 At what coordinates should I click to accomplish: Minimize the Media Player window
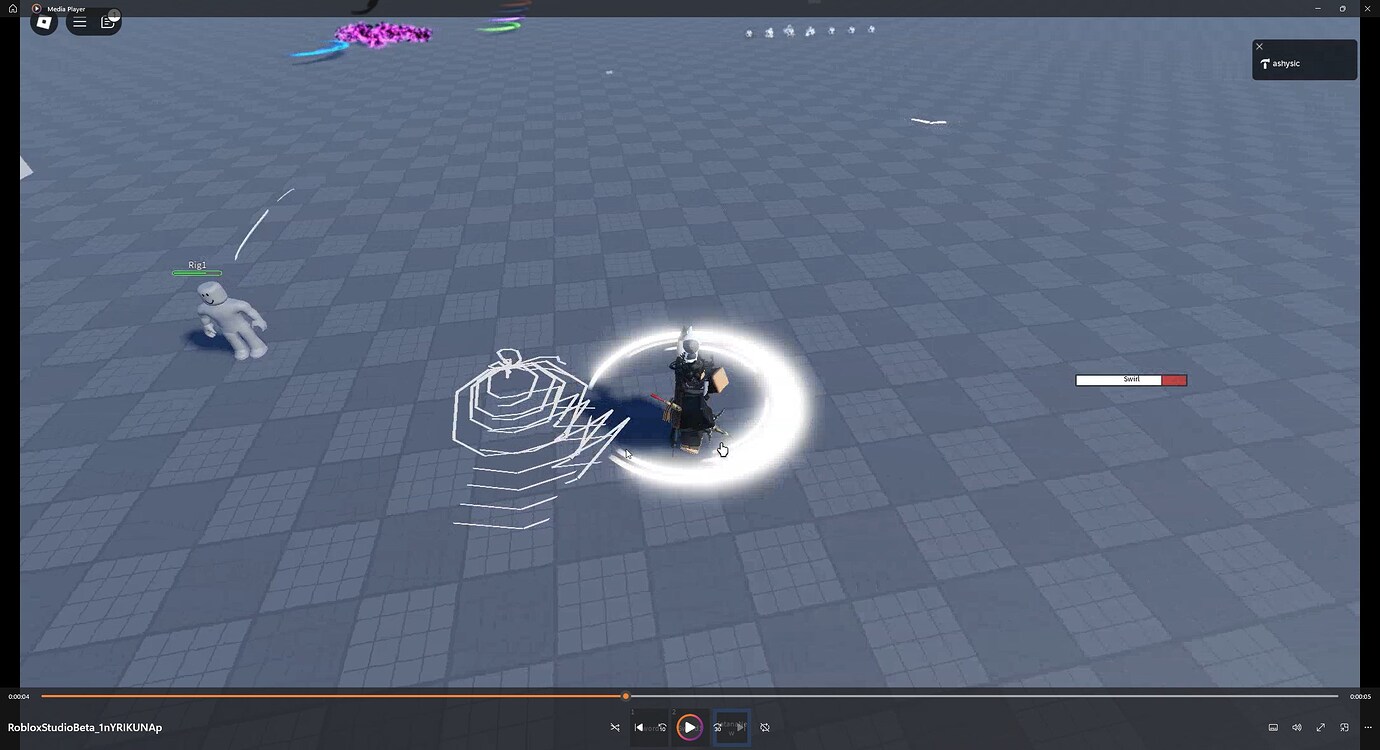pos(1317,9)
